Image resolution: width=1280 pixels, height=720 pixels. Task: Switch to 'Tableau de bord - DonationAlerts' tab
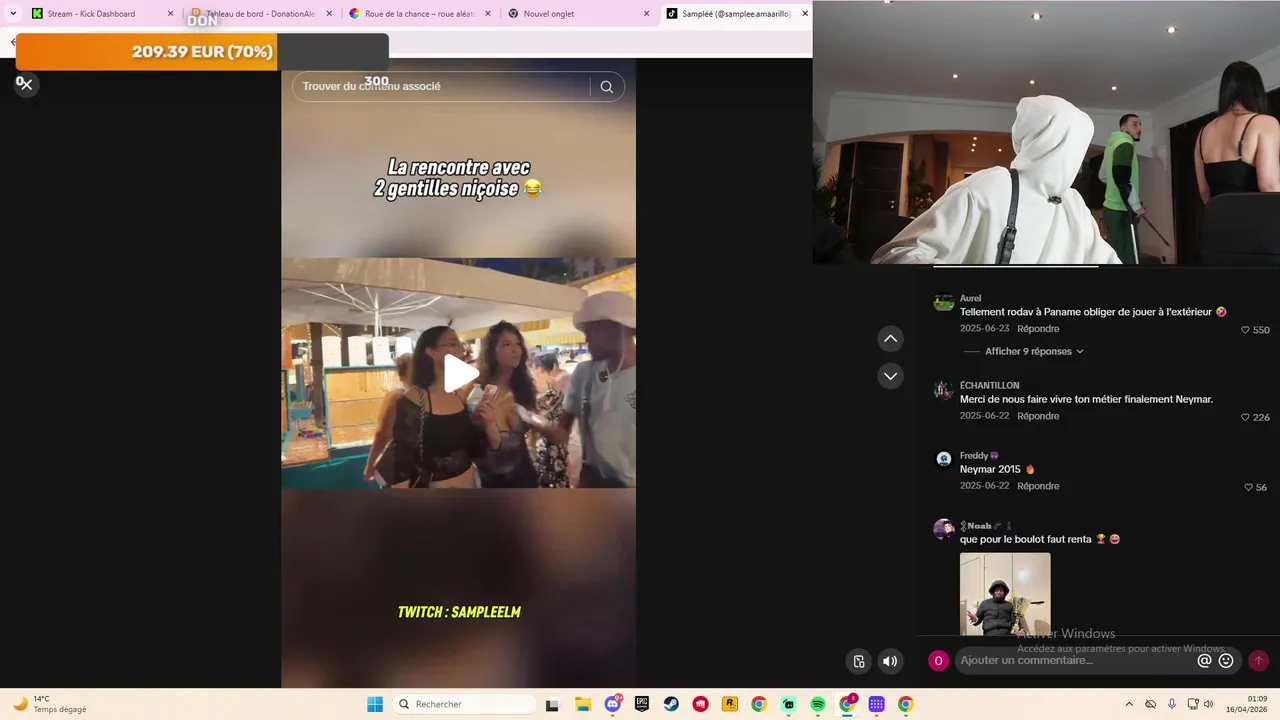(x=255, y=14)
